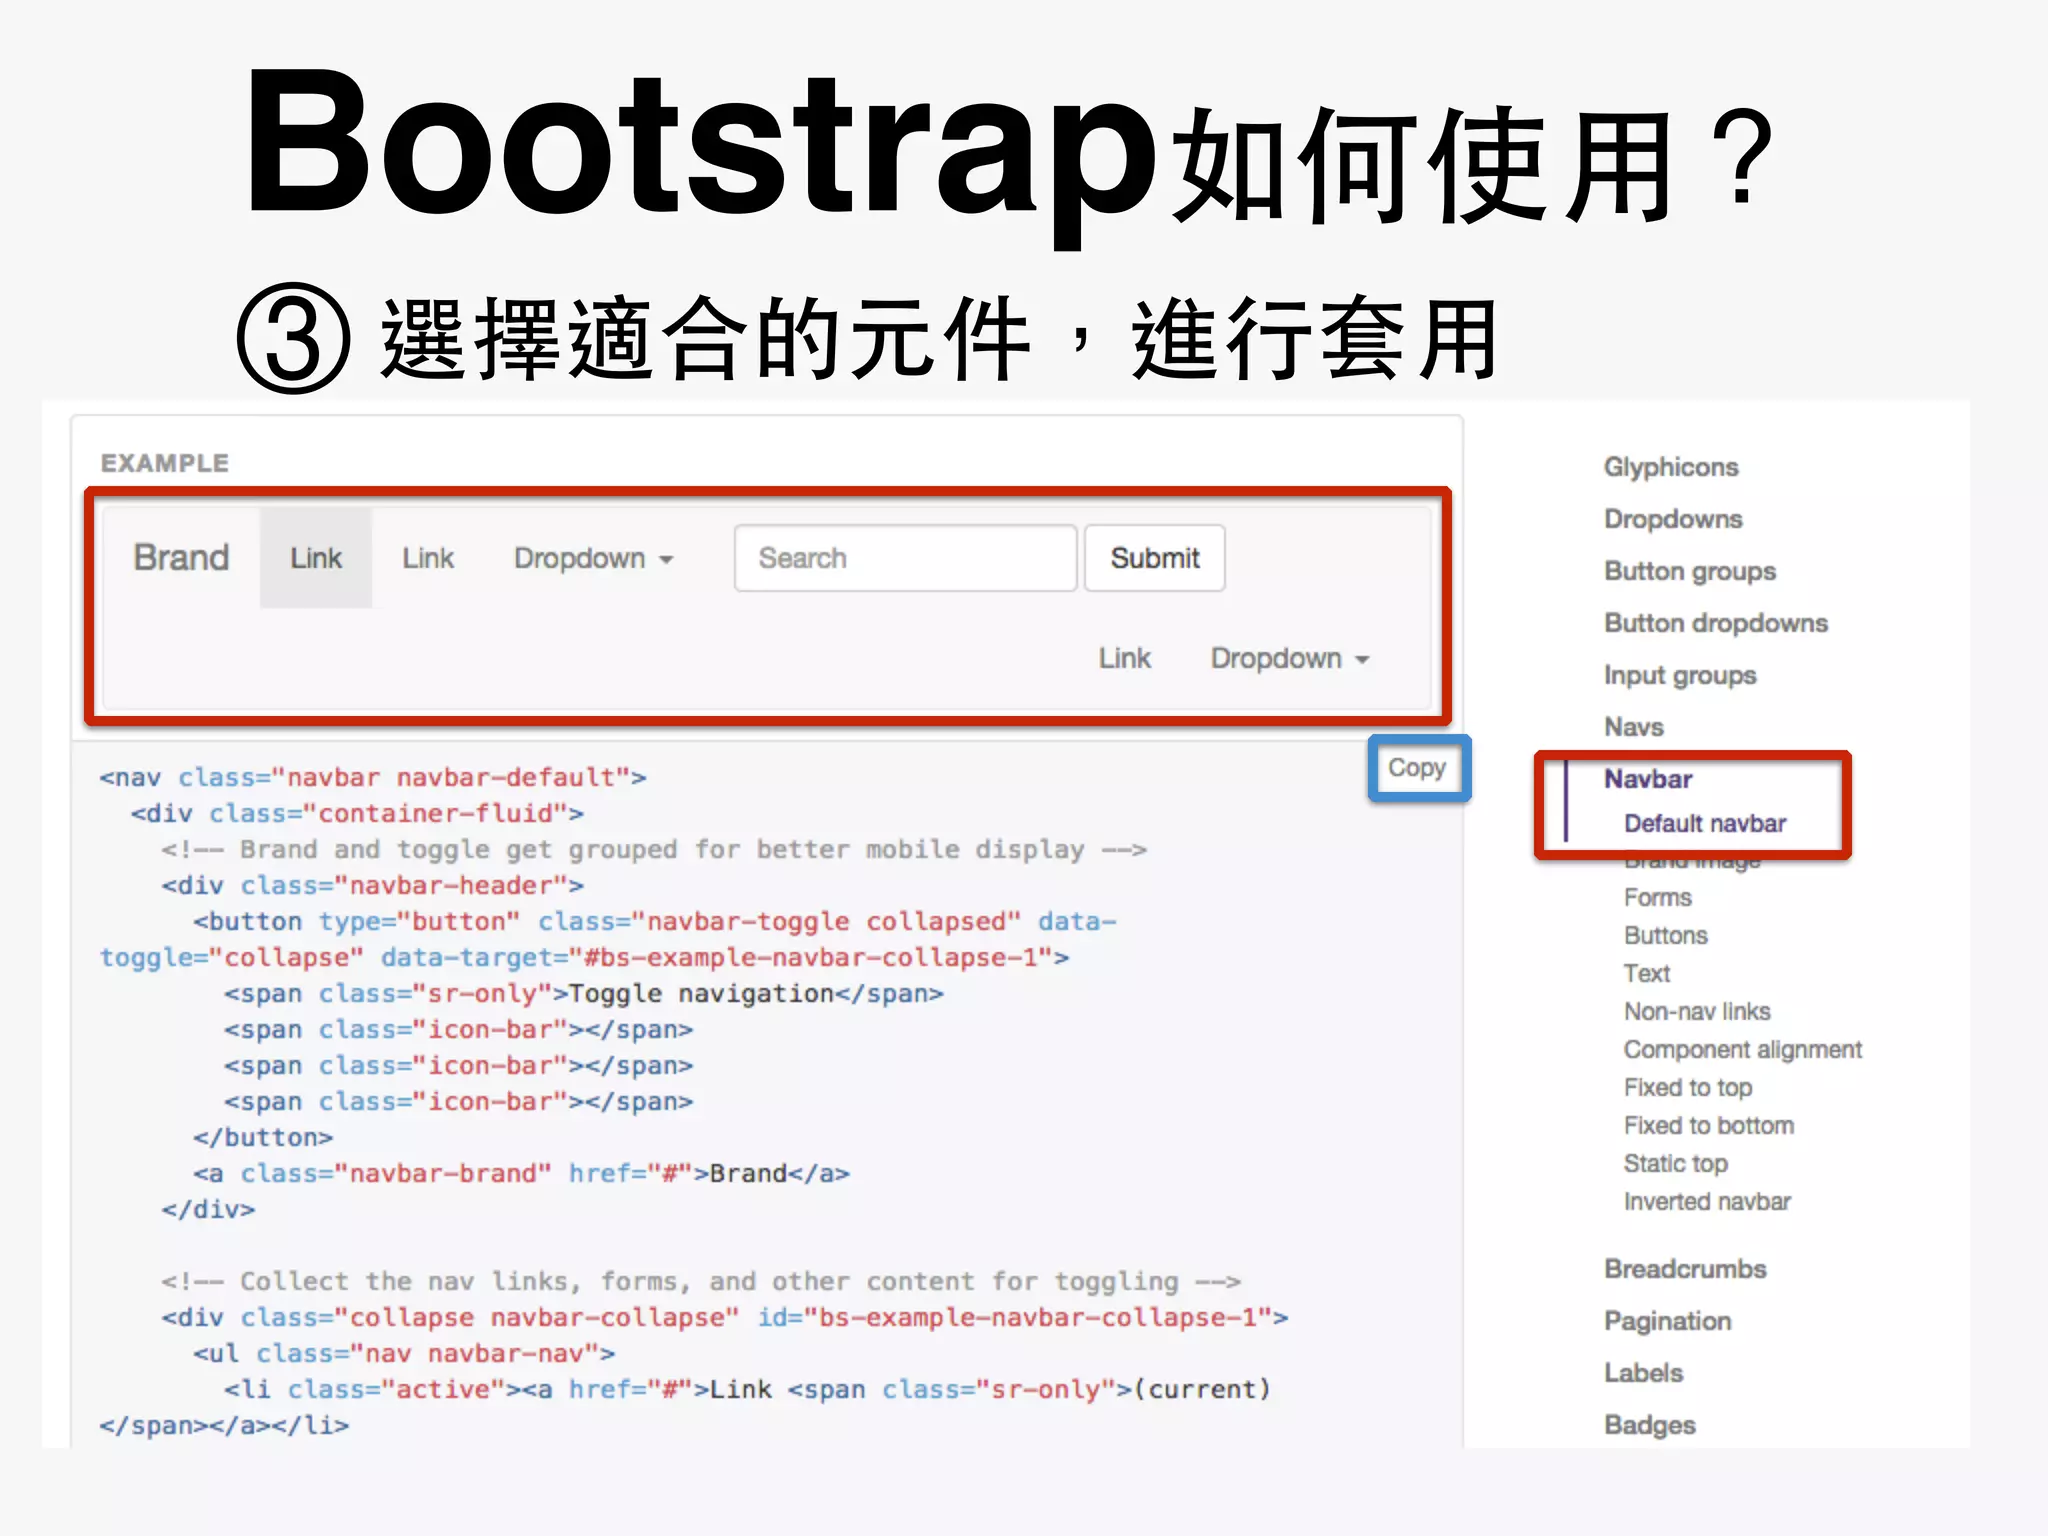Click the container-fluid div code line

[x=357, y=813]
